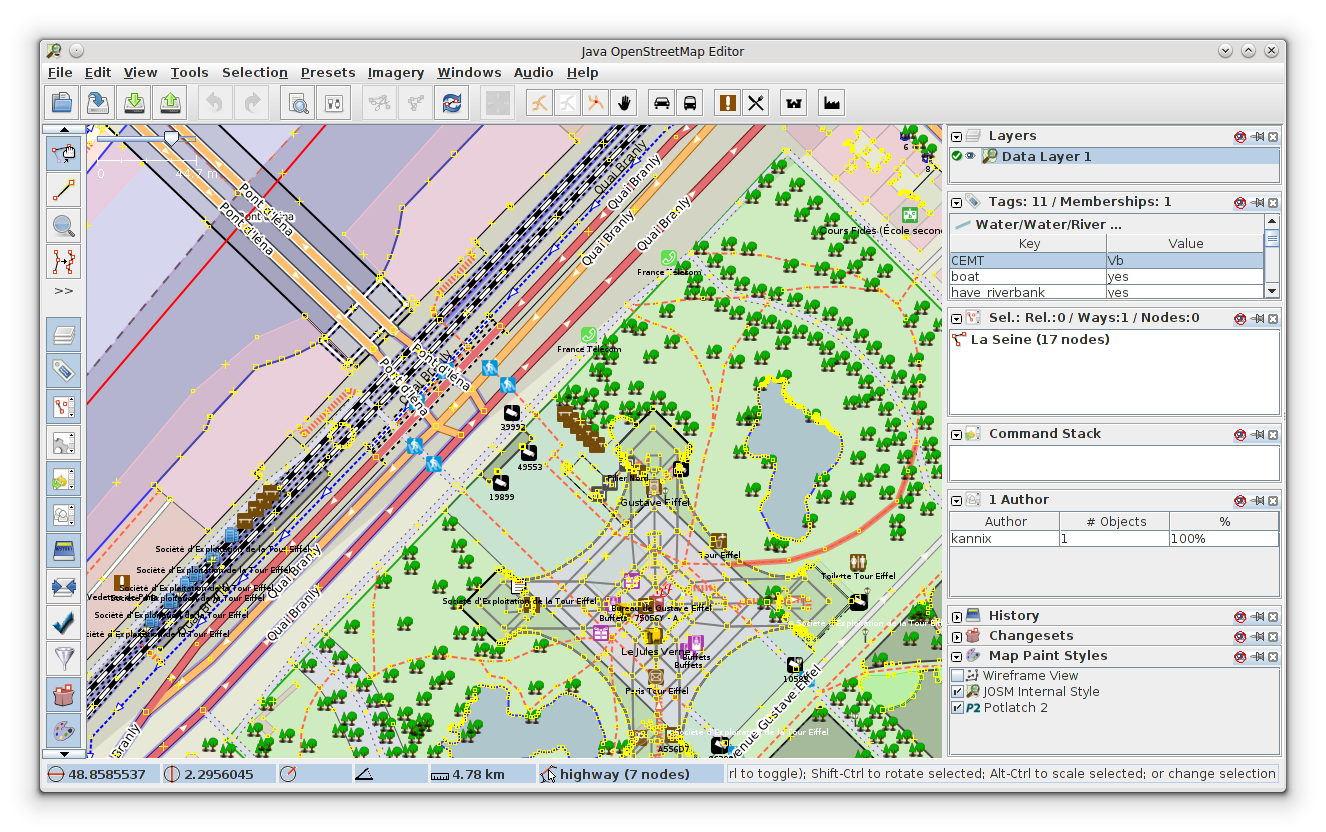Open the Search objects toolbar icon
This screenshot has height=832, width=1326.
(x=298, y=102)
